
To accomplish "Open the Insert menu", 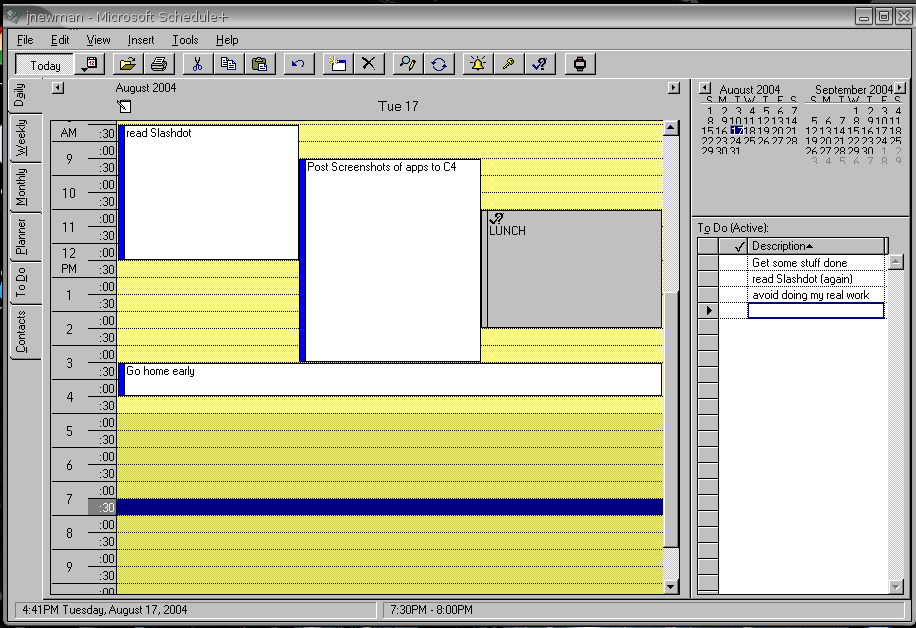I will click(x=141, y=40).
